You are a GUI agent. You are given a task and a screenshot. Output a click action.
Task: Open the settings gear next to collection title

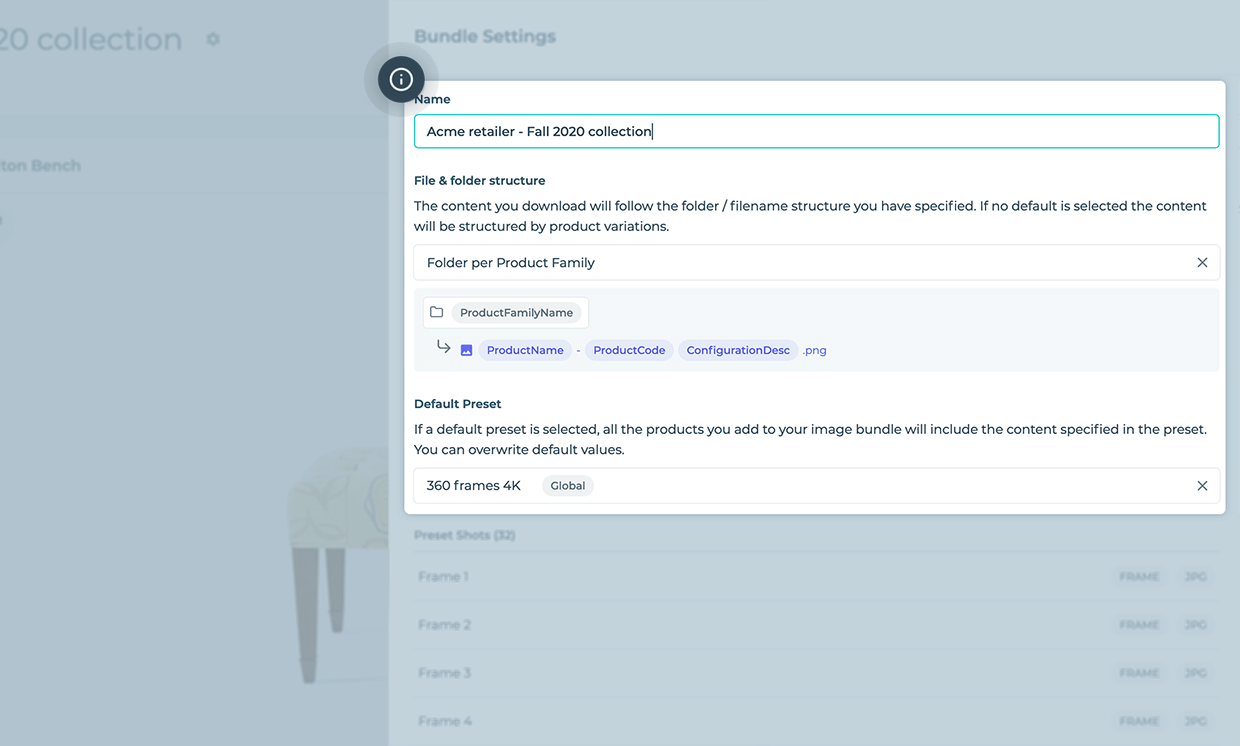point(213,38)
